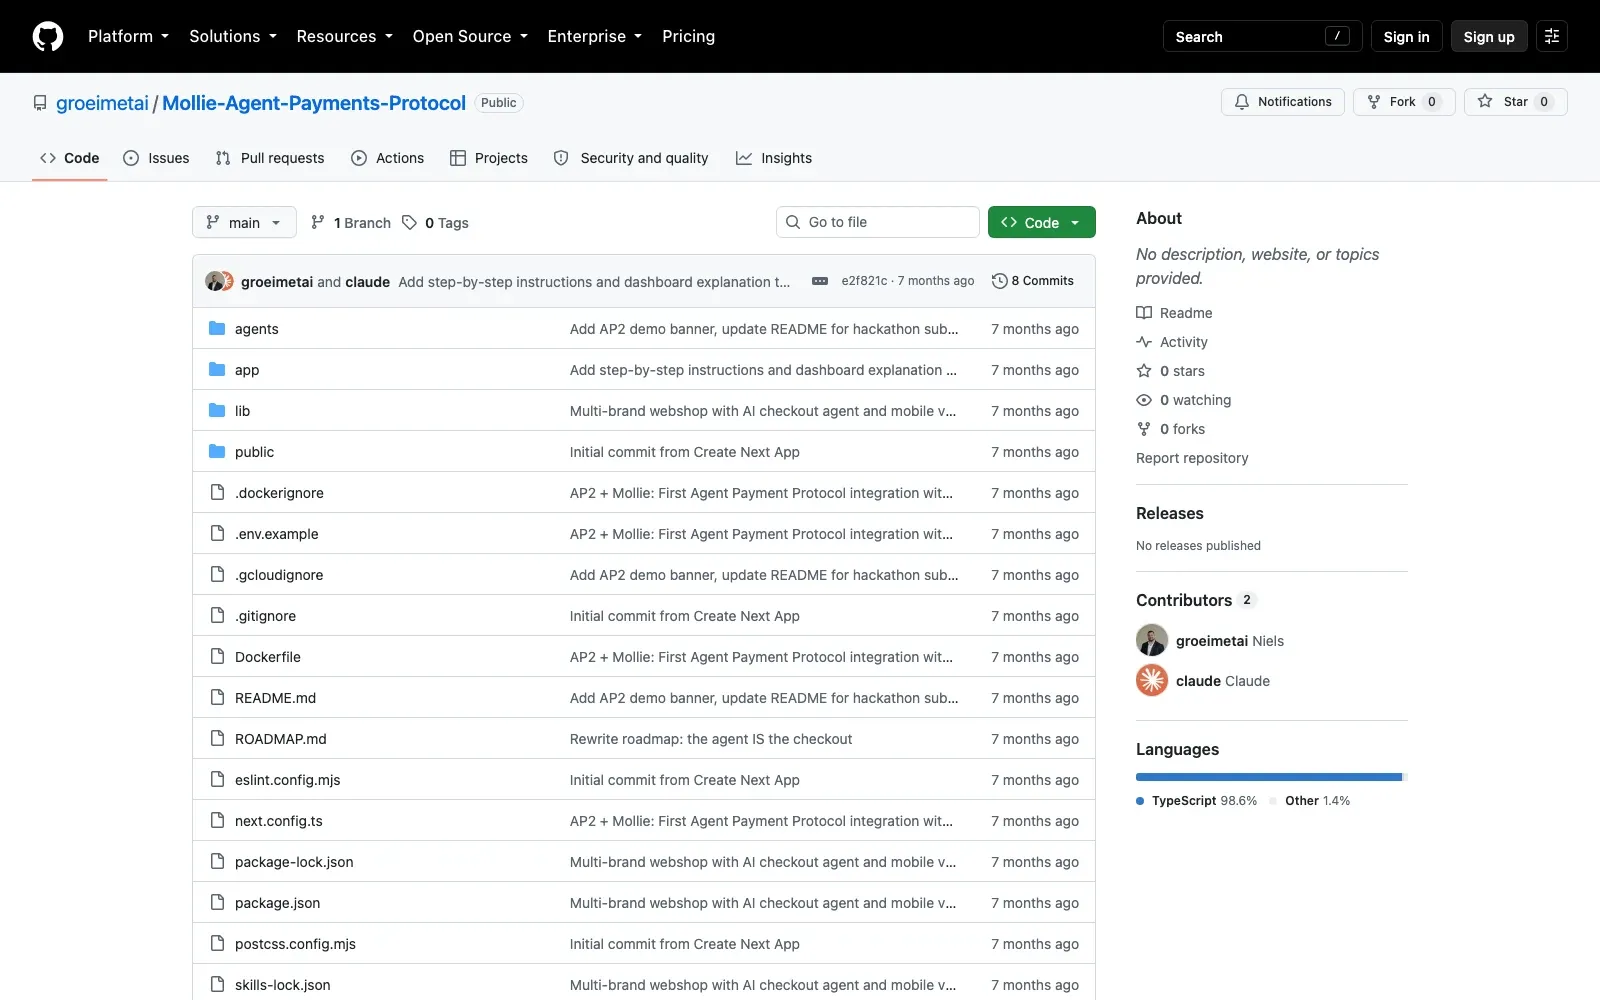Click the app folder icon
The height and width of the screenshot is (1000, 1600).
coord(217,369)
